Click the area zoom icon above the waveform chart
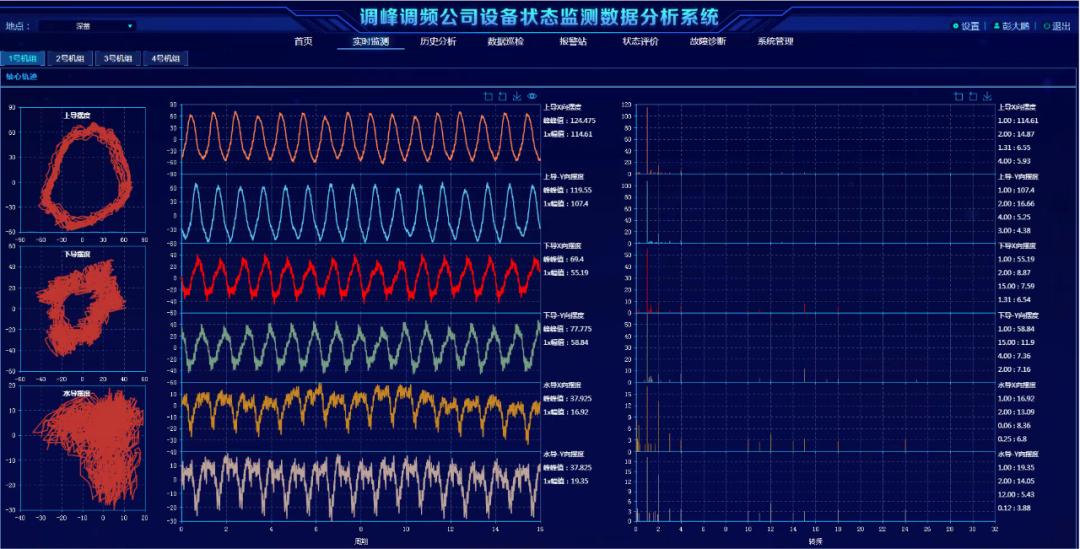This screenshot has height=549, width=1080. [488, 96]
